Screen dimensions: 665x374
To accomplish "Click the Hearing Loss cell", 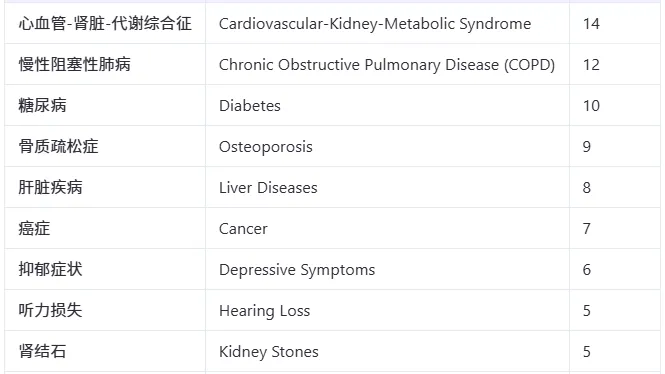I will click(x=387, y=310).
